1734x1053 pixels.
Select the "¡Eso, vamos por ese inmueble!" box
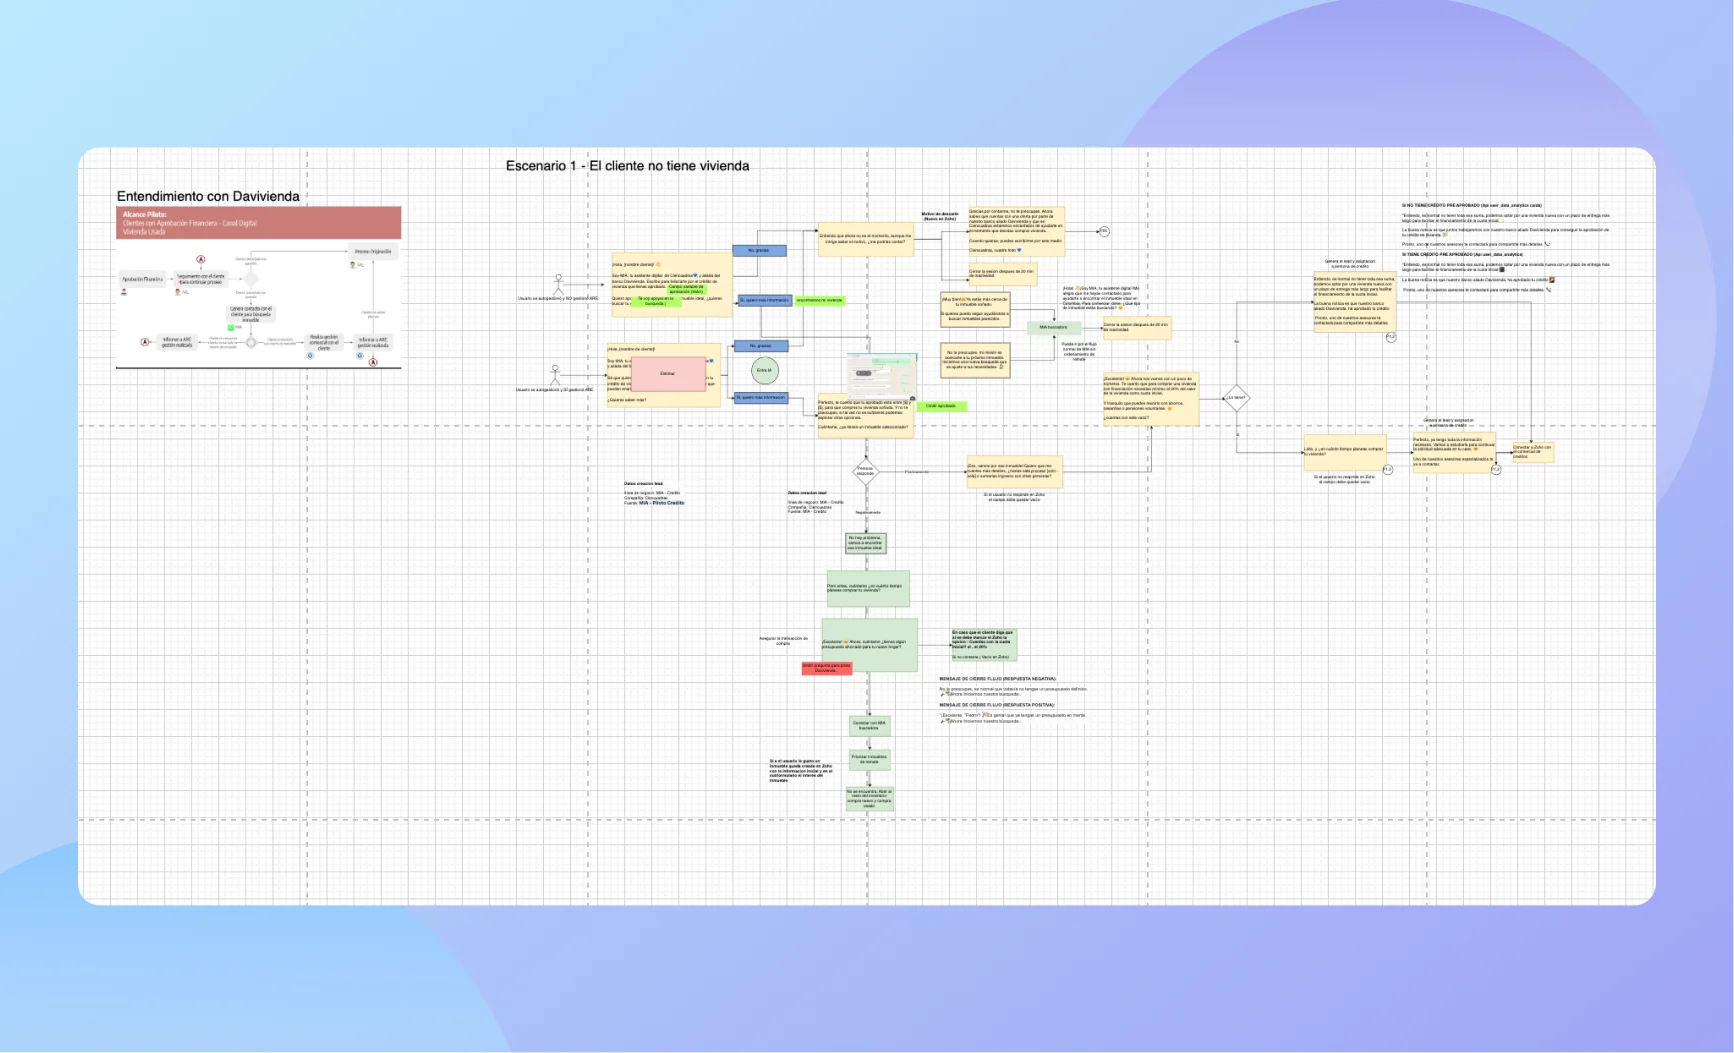click(x=1013, y=471)
